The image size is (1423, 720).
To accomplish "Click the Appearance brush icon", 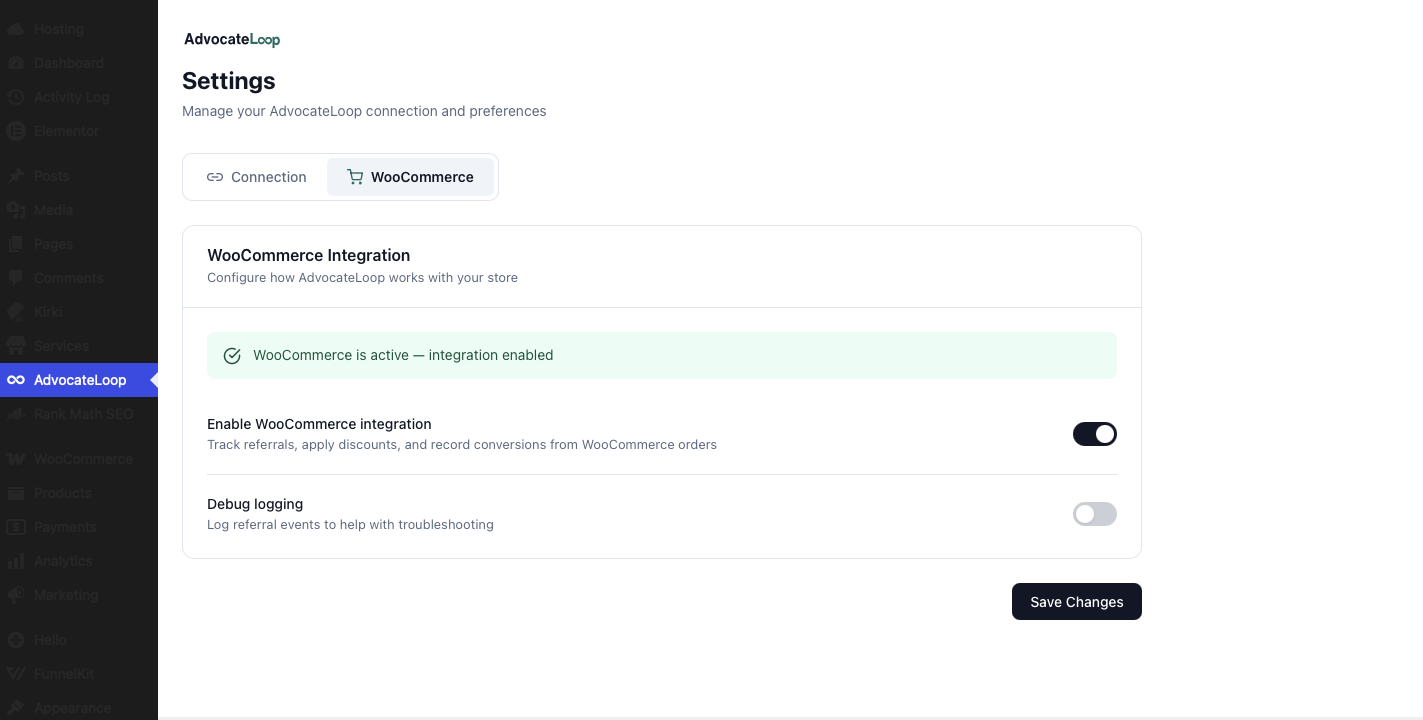I will pyautogui.click(x=16, y=708).
